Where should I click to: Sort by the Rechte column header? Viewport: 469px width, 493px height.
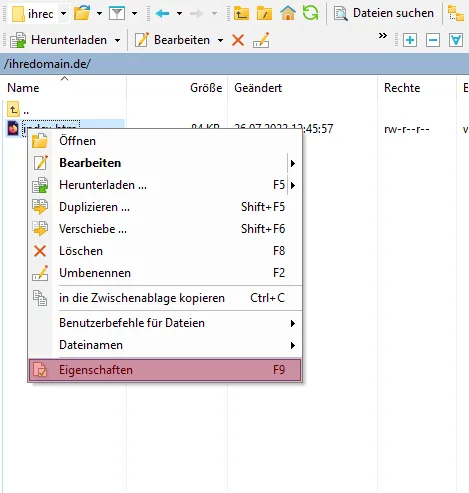tap(417, 88)
